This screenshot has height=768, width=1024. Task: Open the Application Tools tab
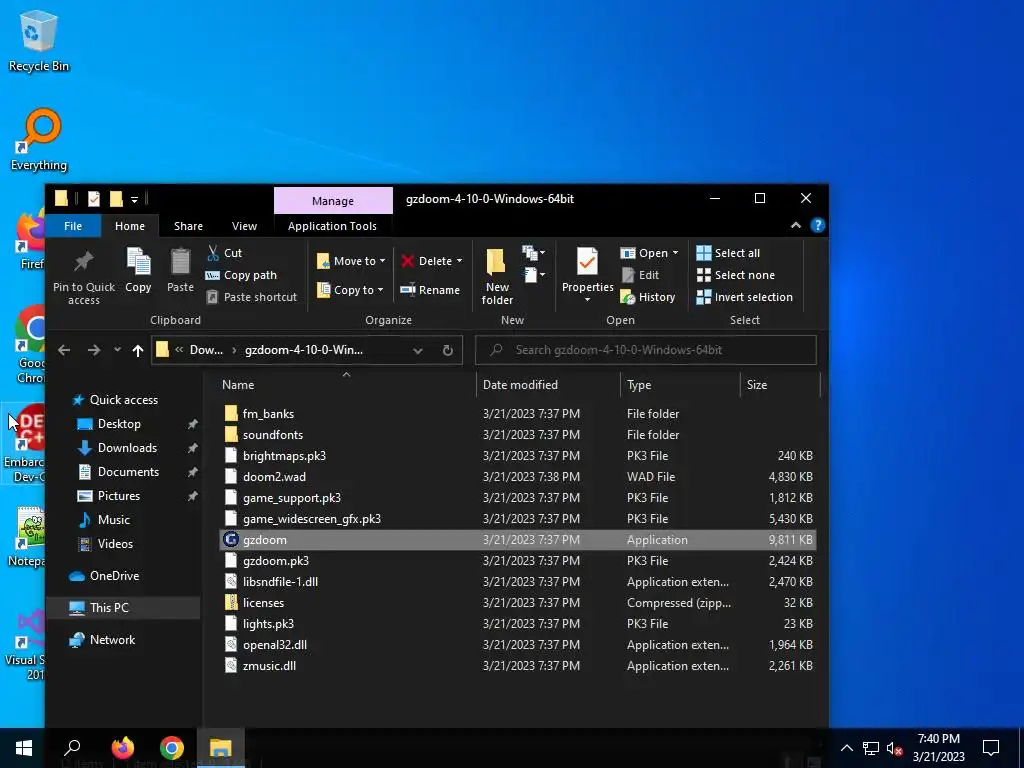[332, 226]
